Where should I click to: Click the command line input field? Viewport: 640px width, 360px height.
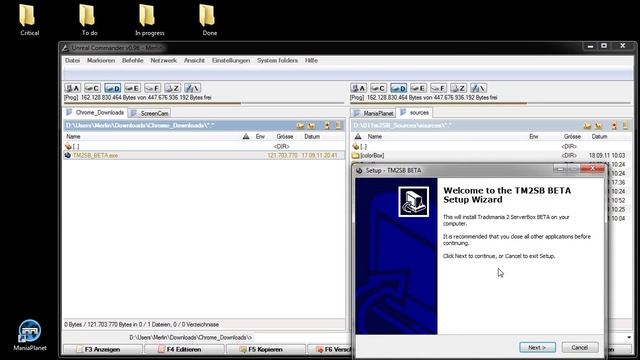coord(302,338)
